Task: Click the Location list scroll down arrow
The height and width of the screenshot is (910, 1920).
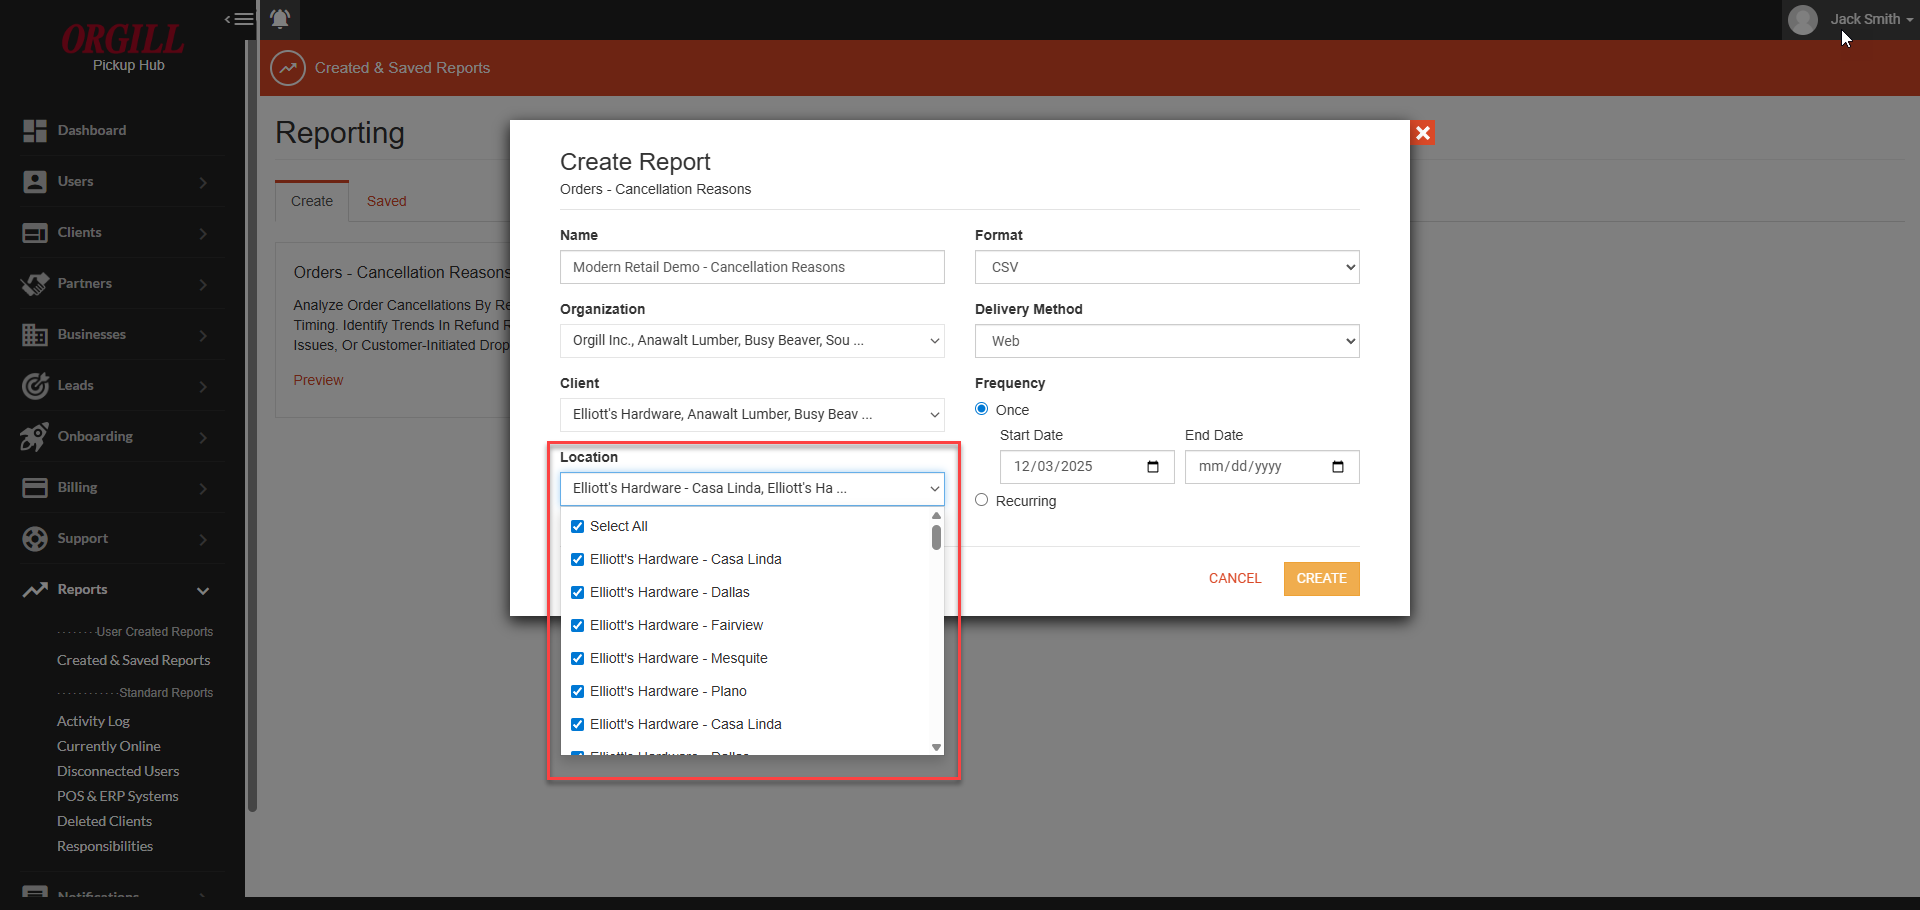Action: pyautogui.click(x=936, y=747)
